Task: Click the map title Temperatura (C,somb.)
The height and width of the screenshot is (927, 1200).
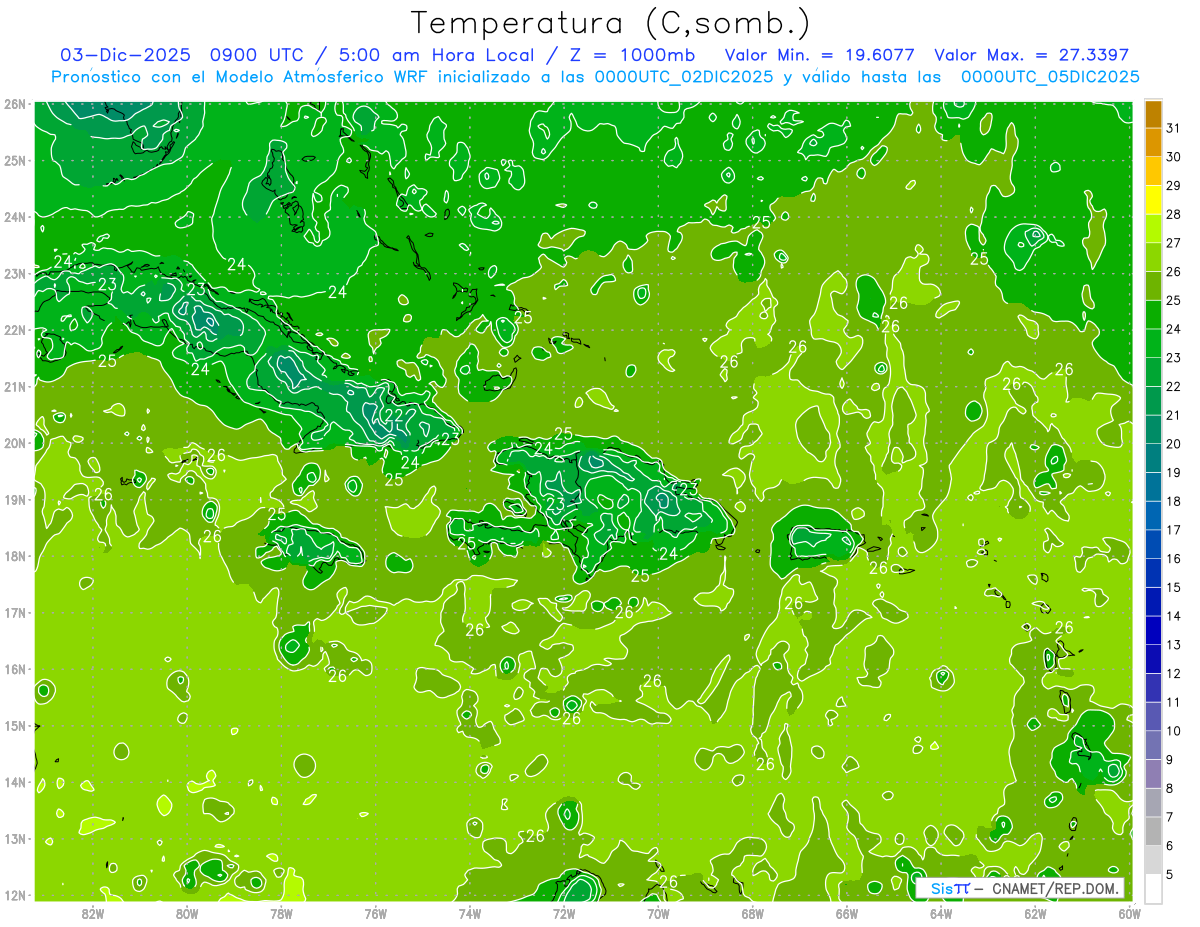Action: point(610,23)
